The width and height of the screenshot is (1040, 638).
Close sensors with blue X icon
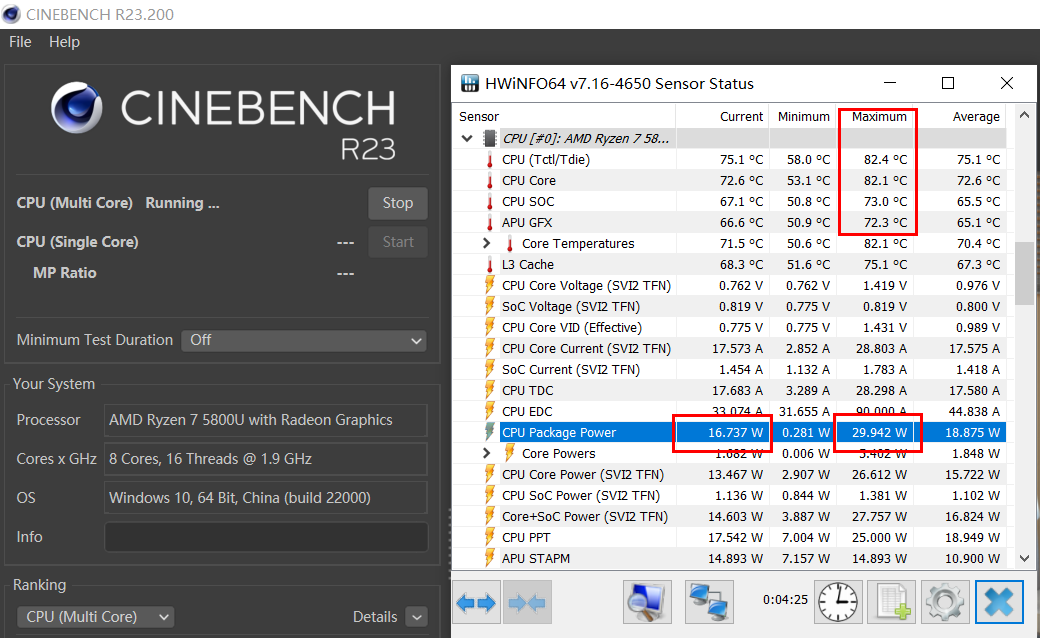[999, 602]
